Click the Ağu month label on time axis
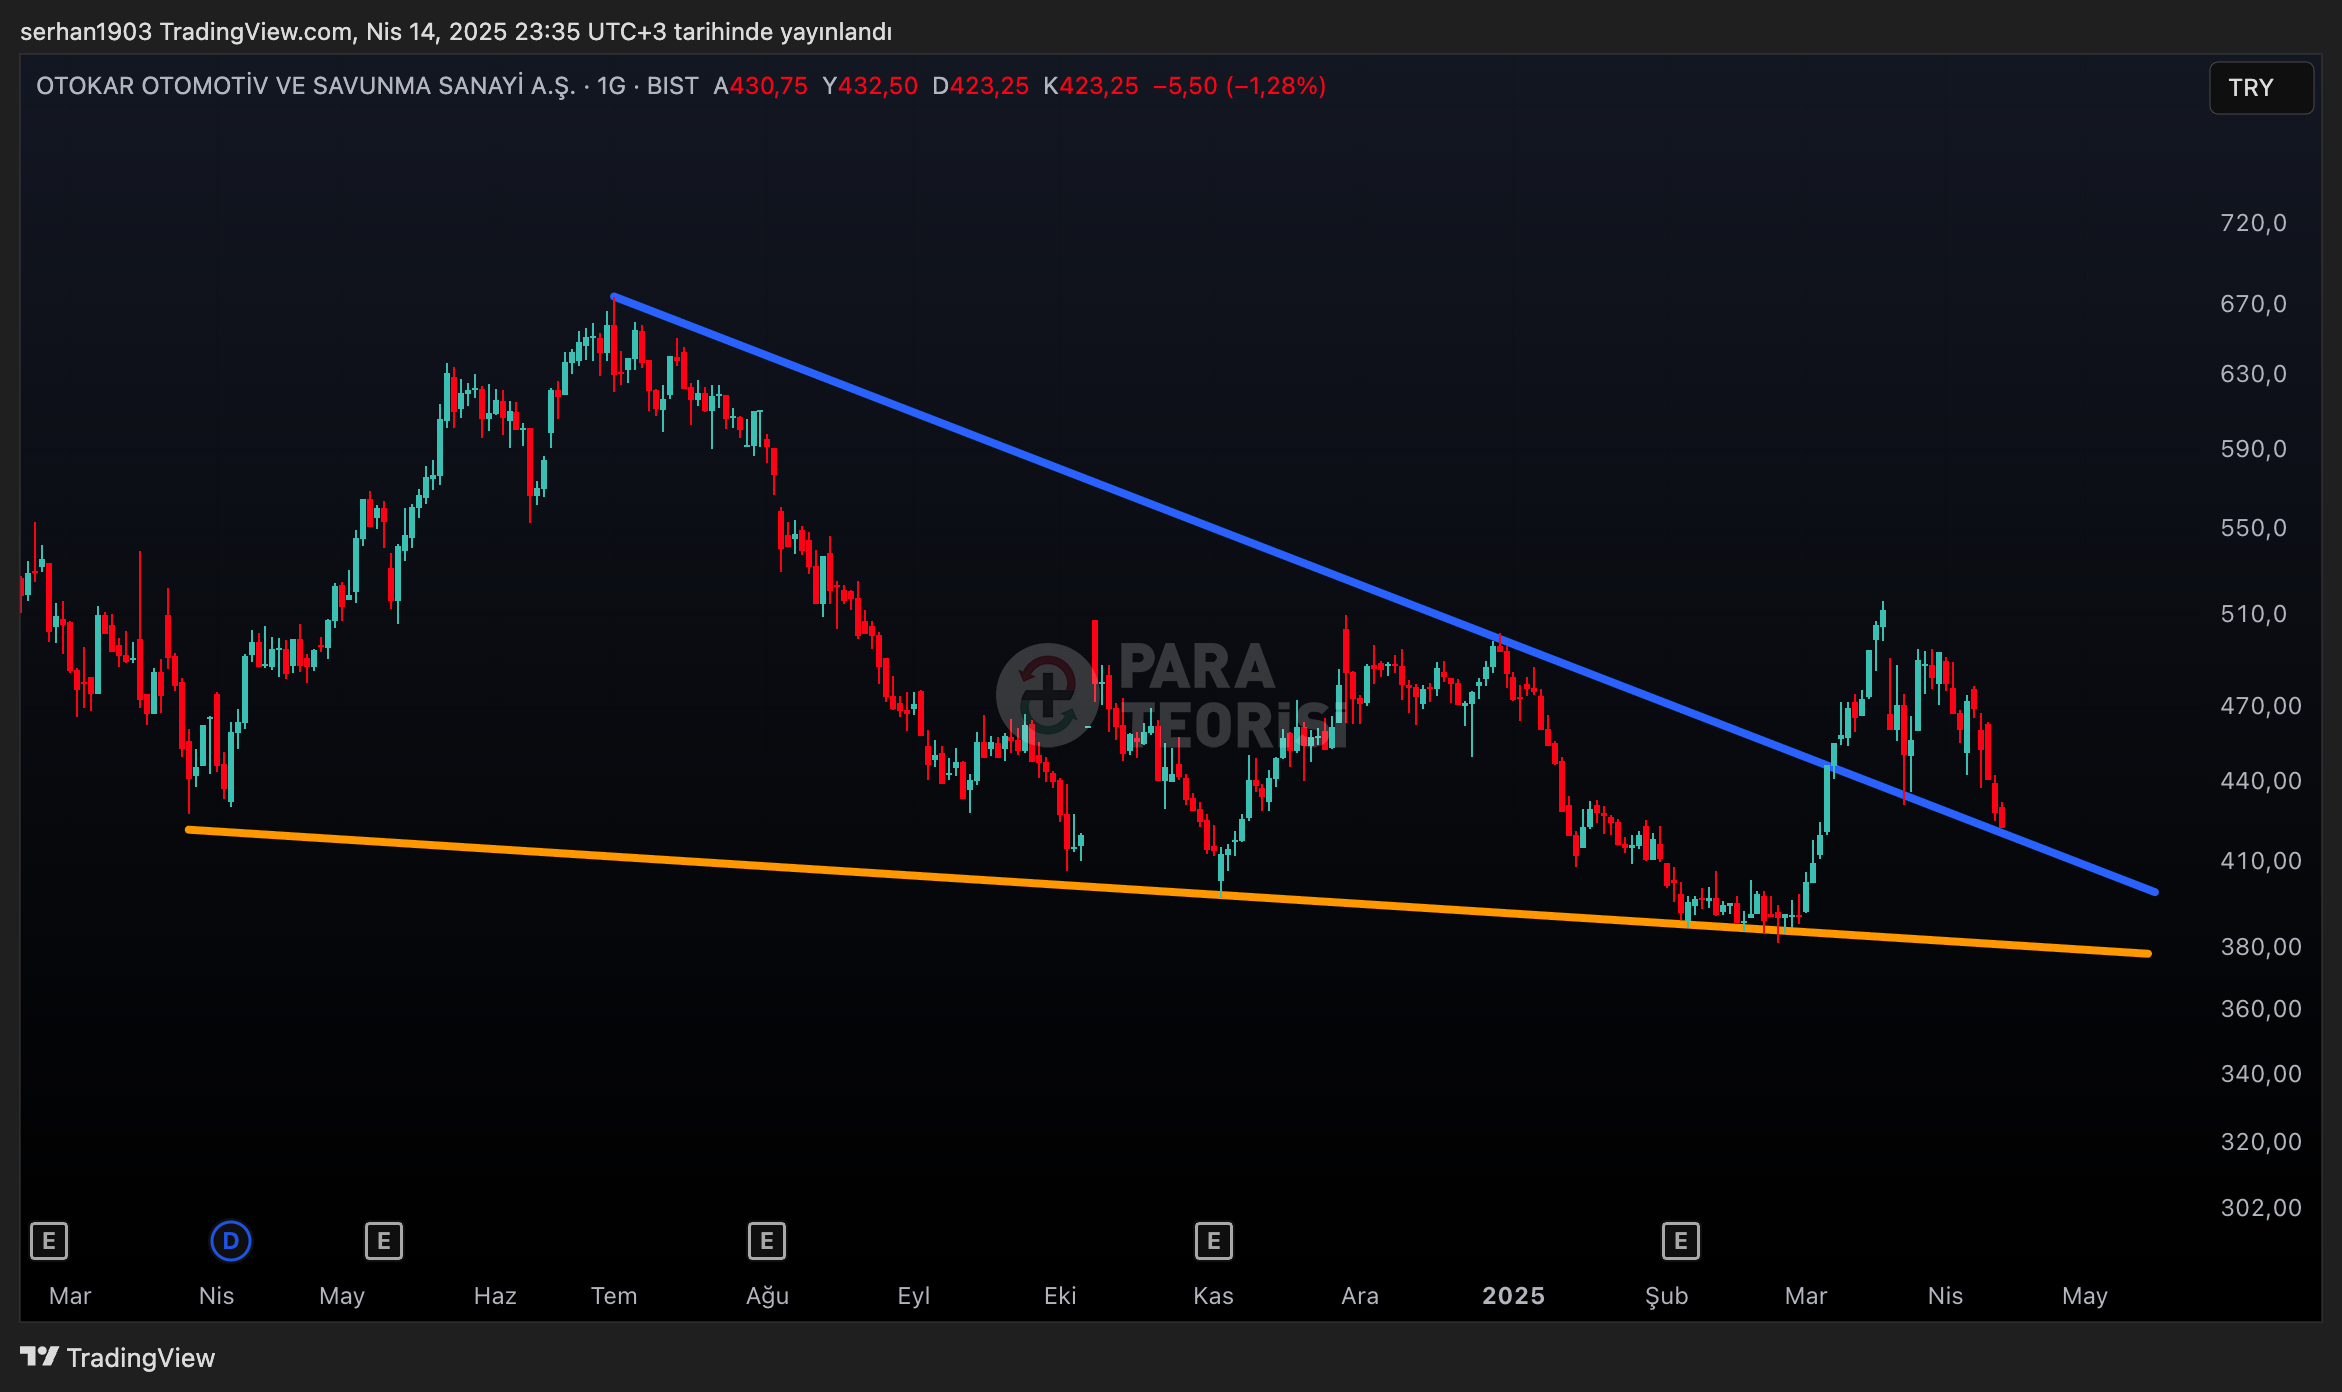This screenshot has width=2342, height=1392. [x=768, y=1296]
